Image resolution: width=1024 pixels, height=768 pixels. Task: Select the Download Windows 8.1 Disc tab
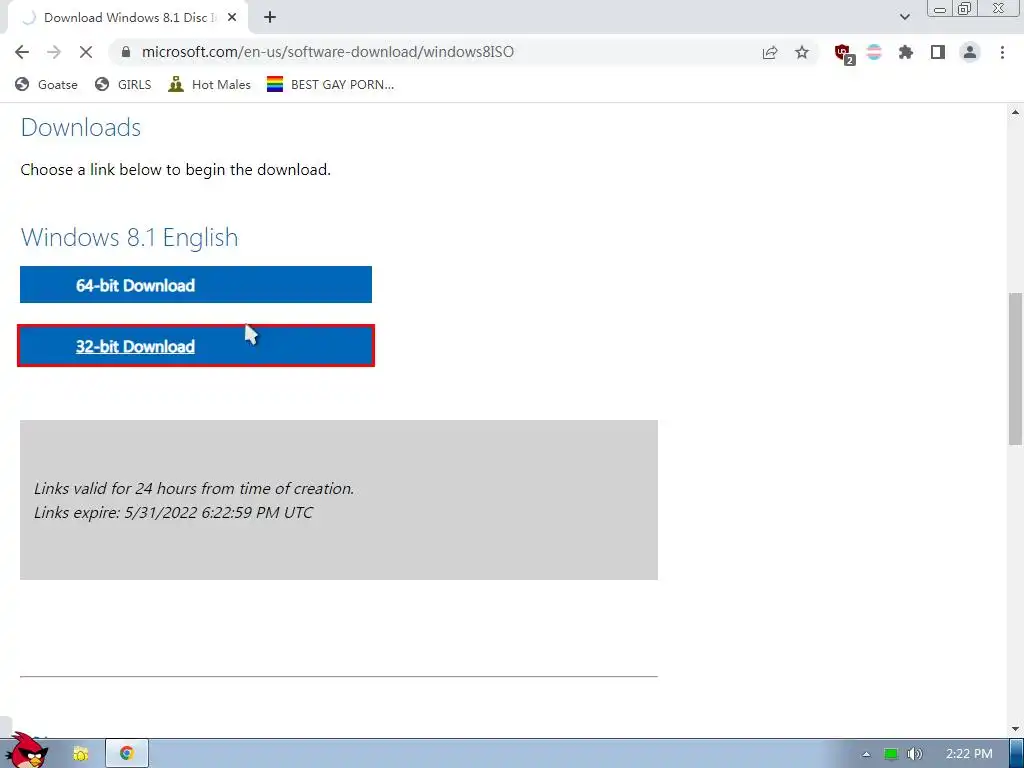point(127,18)
